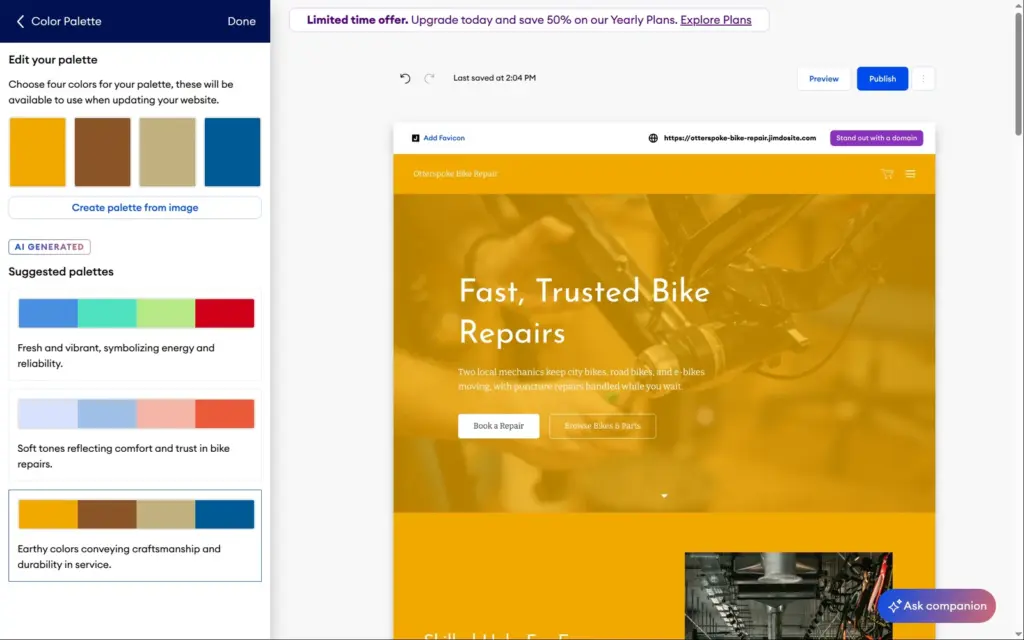This screenshot has width=1024, height=640.
Task: Click Create palette from image button
Action: click(135, 208)
